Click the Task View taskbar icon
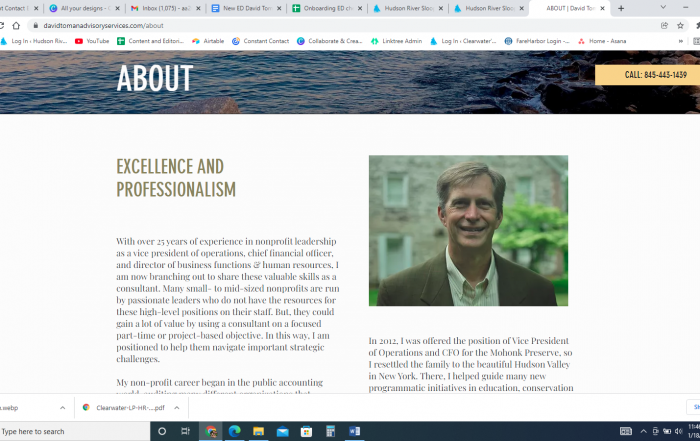This screenshot has width=700, height=441. 185,431
